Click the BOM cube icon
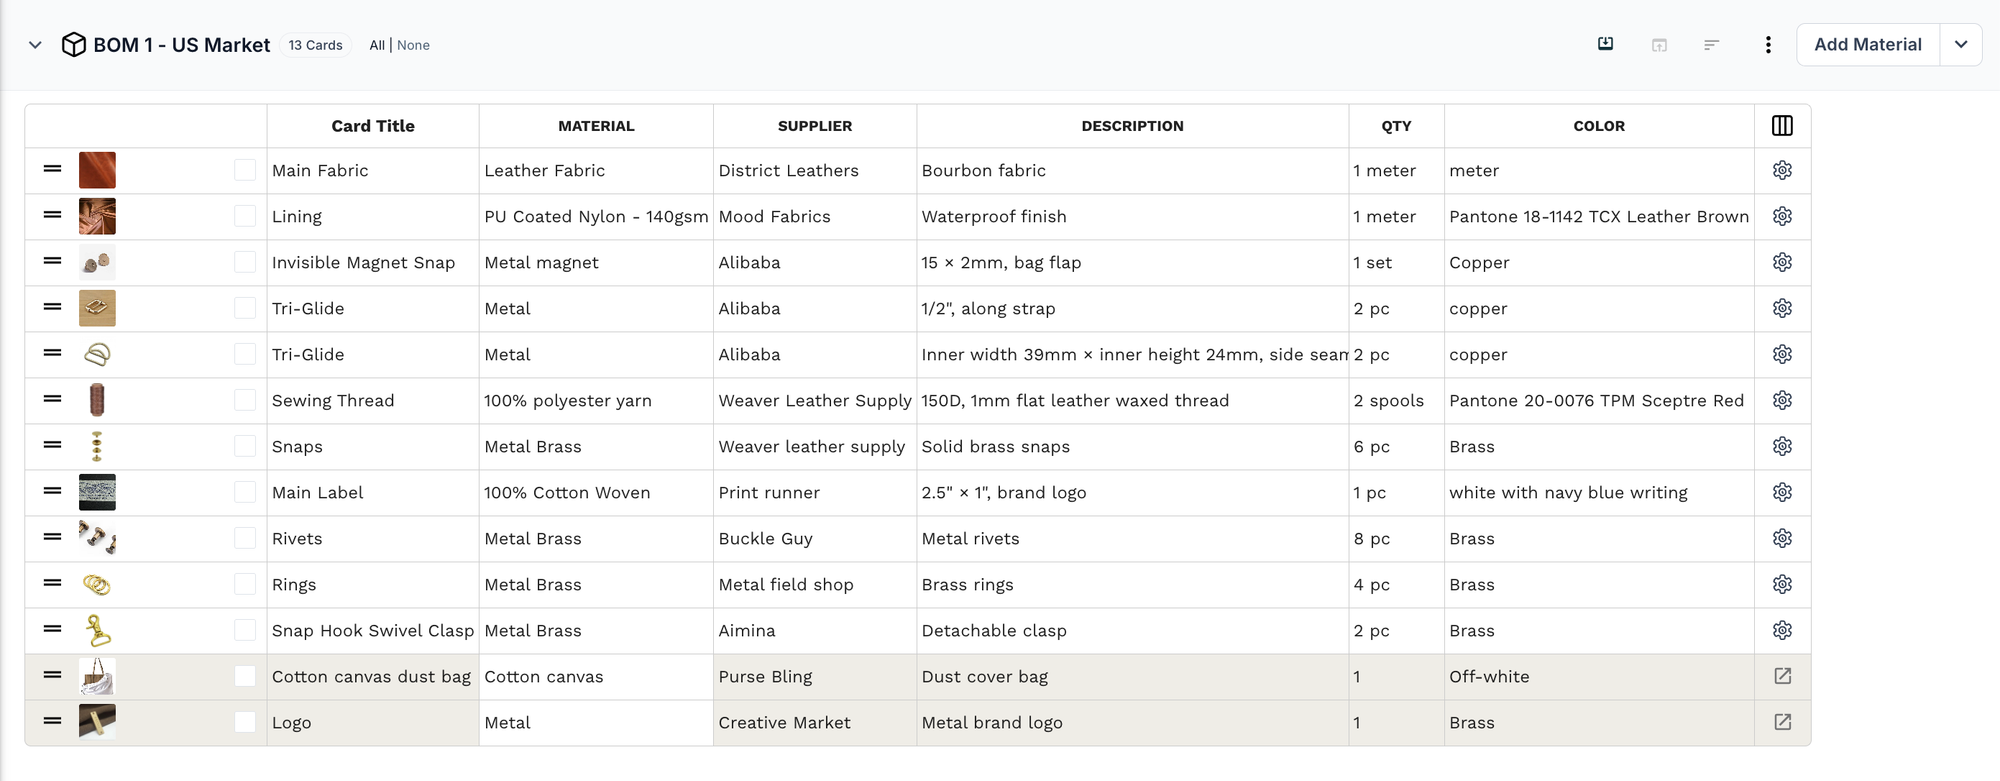This screenshot has width=2000, height=781. [73, 45]
